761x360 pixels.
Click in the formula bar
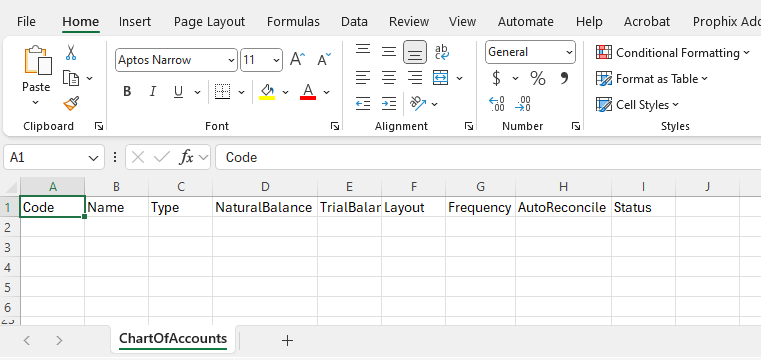pos(488,157)
